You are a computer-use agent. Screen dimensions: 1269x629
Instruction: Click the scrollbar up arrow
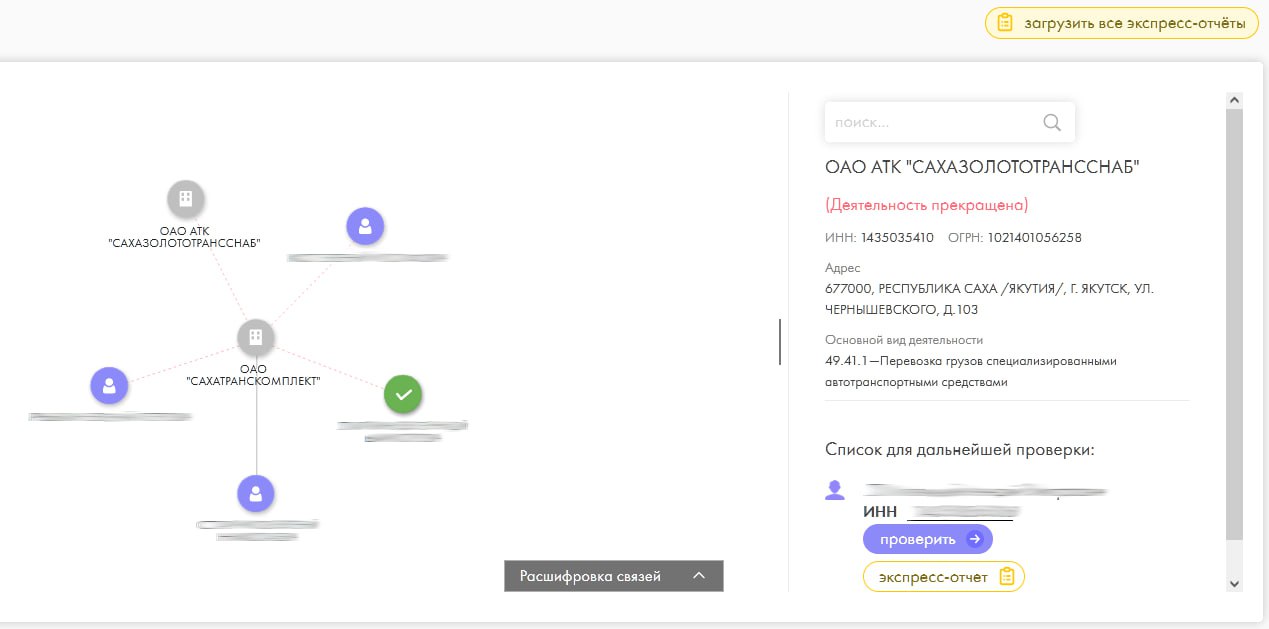pos(1234,101)
